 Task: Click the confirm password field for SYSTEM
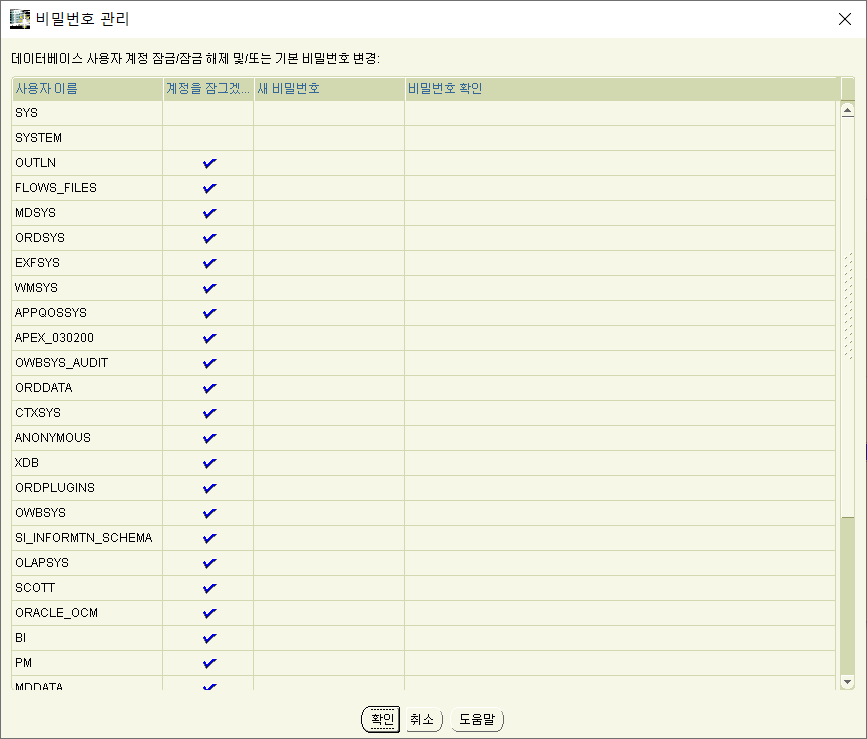(620, 138)
